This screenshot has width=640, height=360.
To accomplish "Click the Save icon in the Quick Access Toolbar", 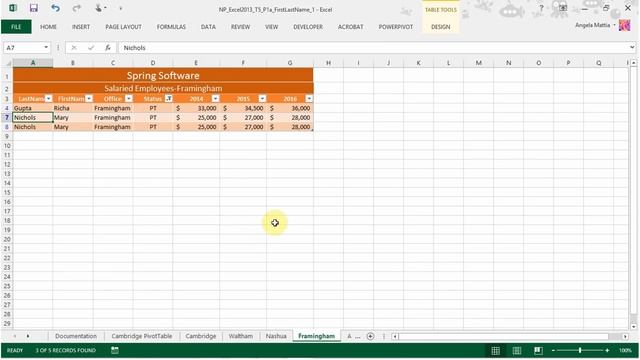I will click(x=34, y=8).
